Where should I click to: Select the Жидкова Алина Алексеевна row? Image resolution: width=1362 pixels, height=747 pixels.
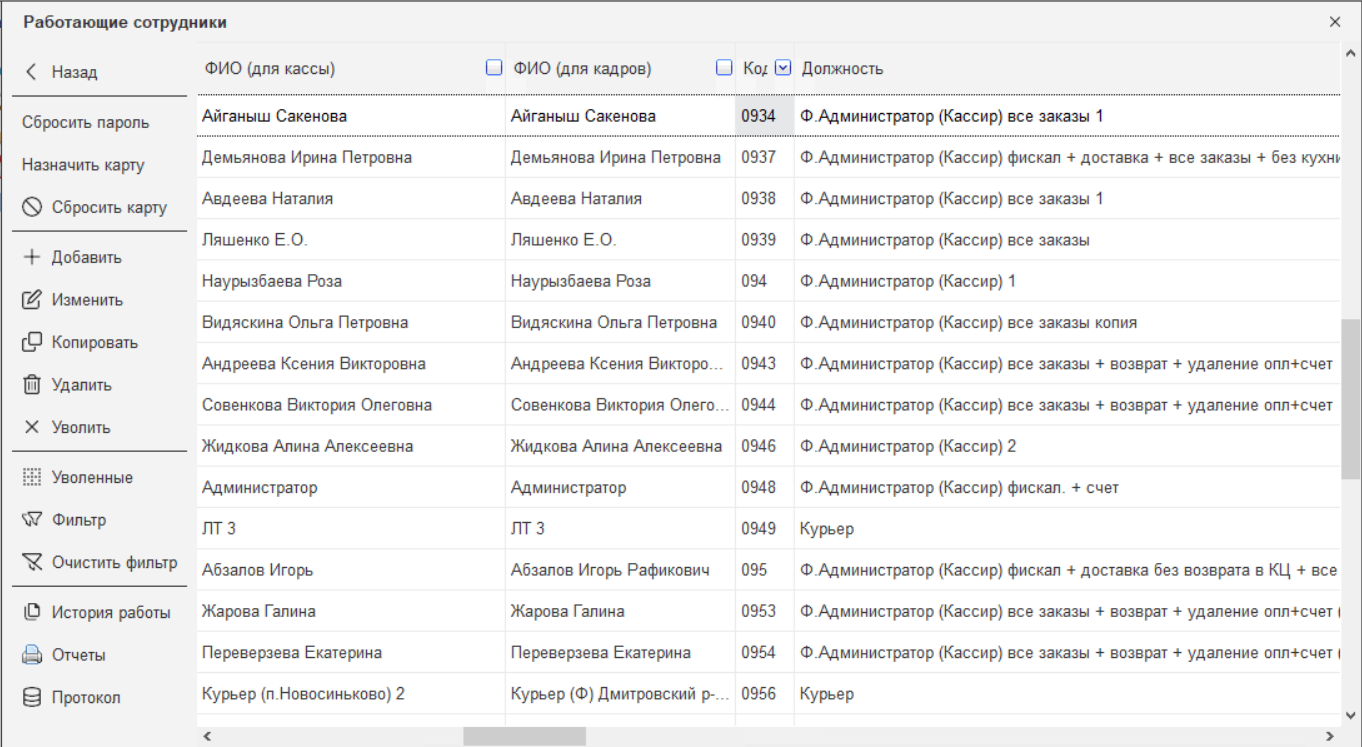pos(307,446)
